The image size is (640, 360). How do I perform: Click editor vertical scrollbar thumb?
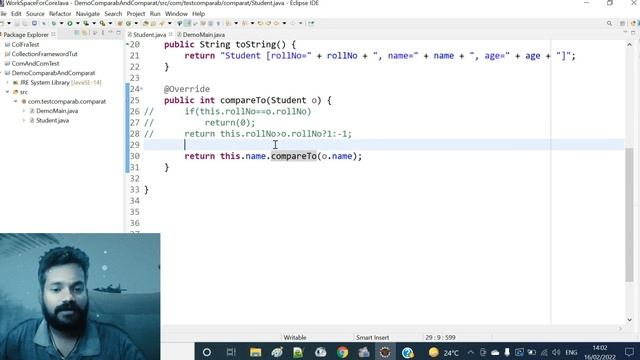pos(629,215)
